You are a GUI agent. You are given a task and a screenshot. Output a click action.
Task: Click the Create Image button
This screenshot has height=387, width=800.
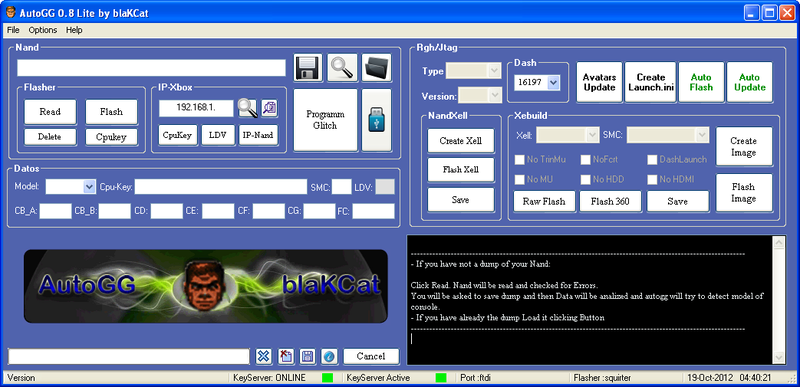click(x=744, y=146)
